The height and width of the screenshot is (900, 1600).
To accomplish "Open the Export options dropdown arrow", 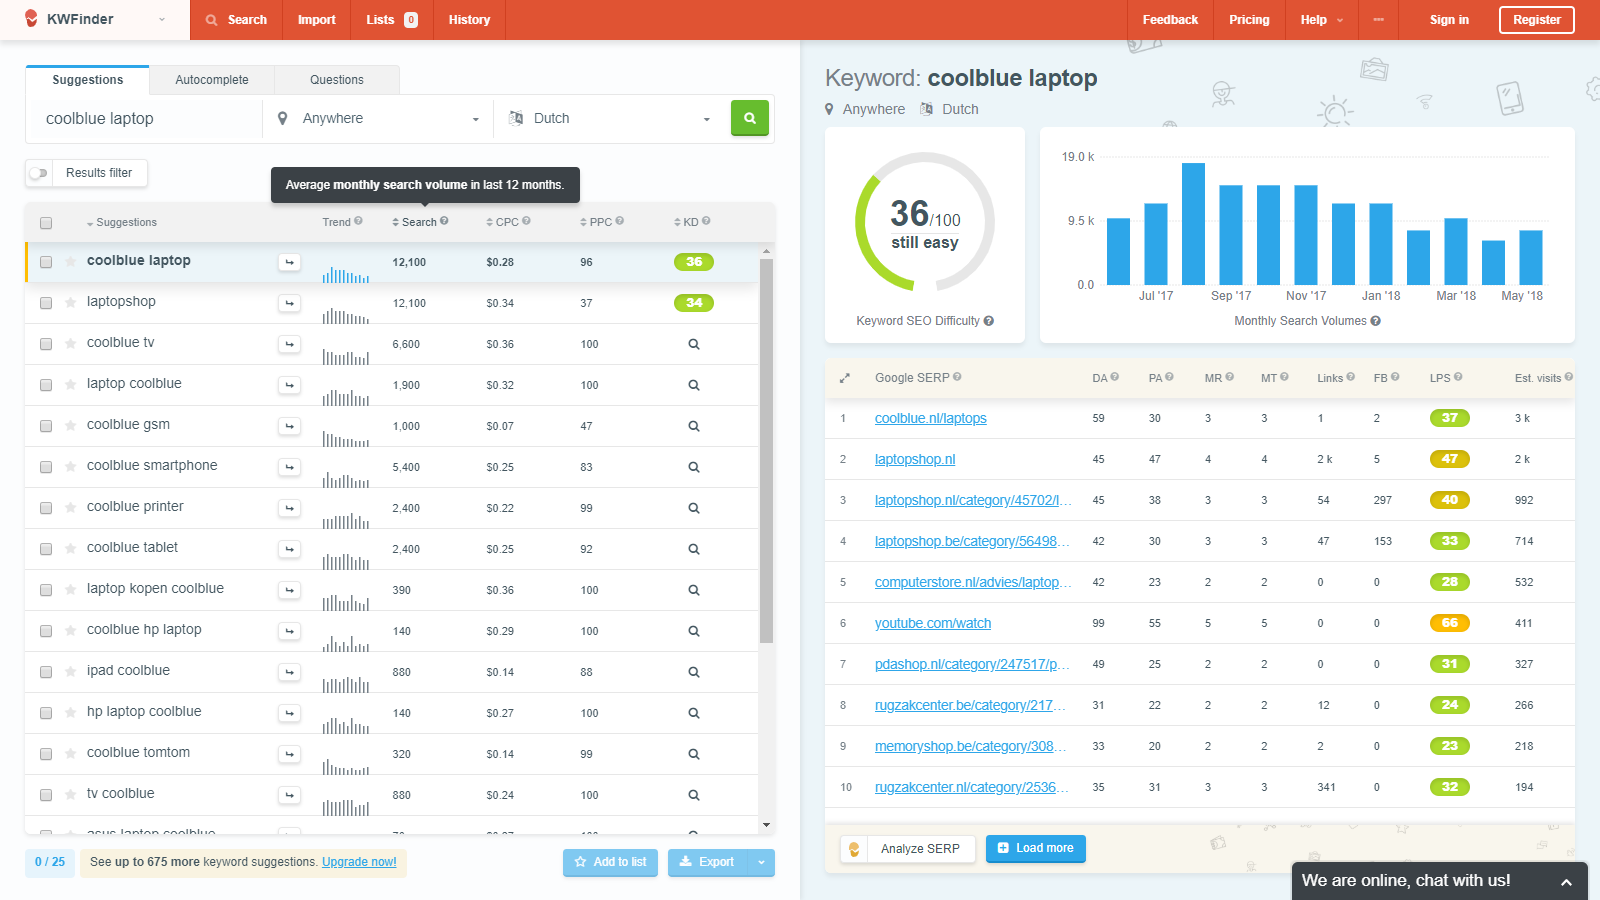I will tap(761, 862).
